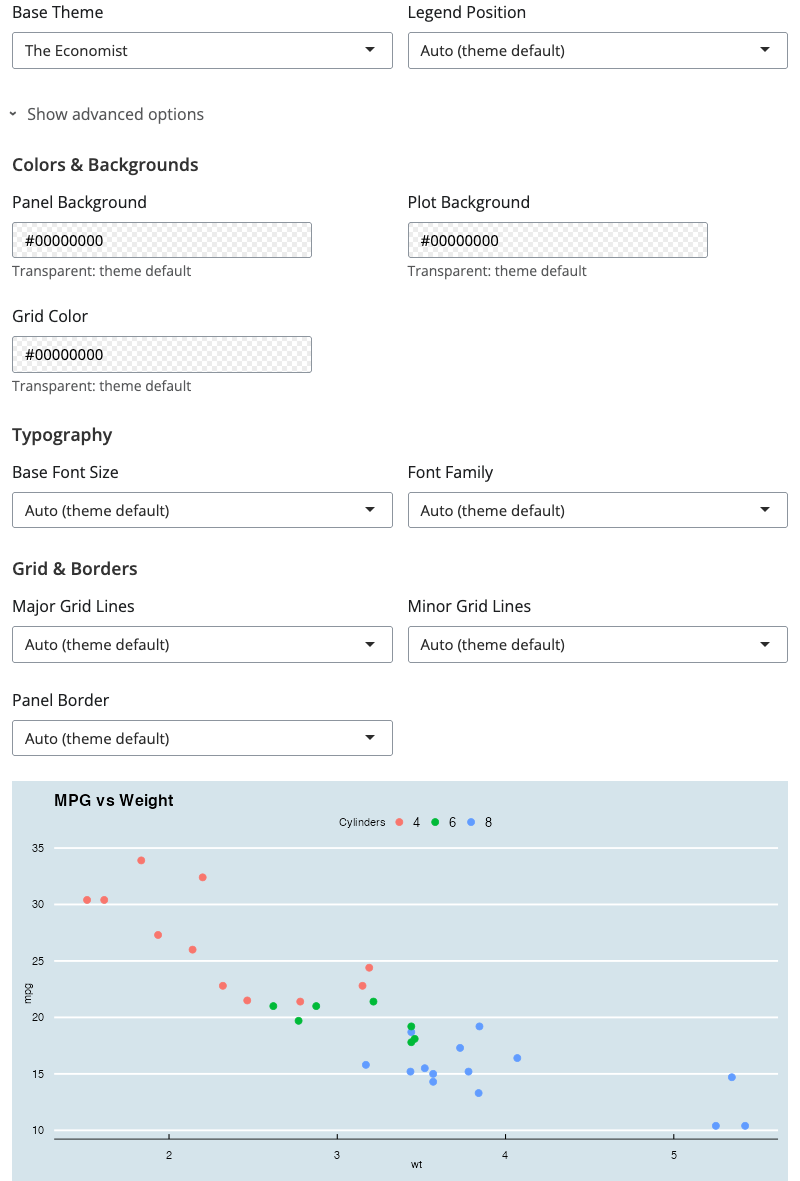Viewport: 800px width, 1181px height.
Task: Click the Grid Color input field
Action: tap(162, 354)
